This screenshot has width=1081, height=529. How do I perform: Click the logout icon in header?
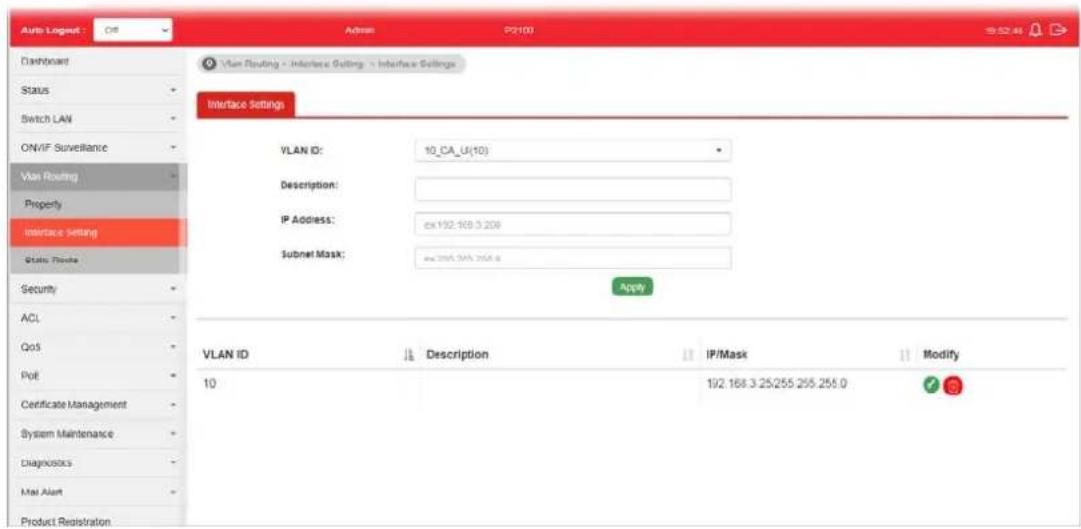1057,30
